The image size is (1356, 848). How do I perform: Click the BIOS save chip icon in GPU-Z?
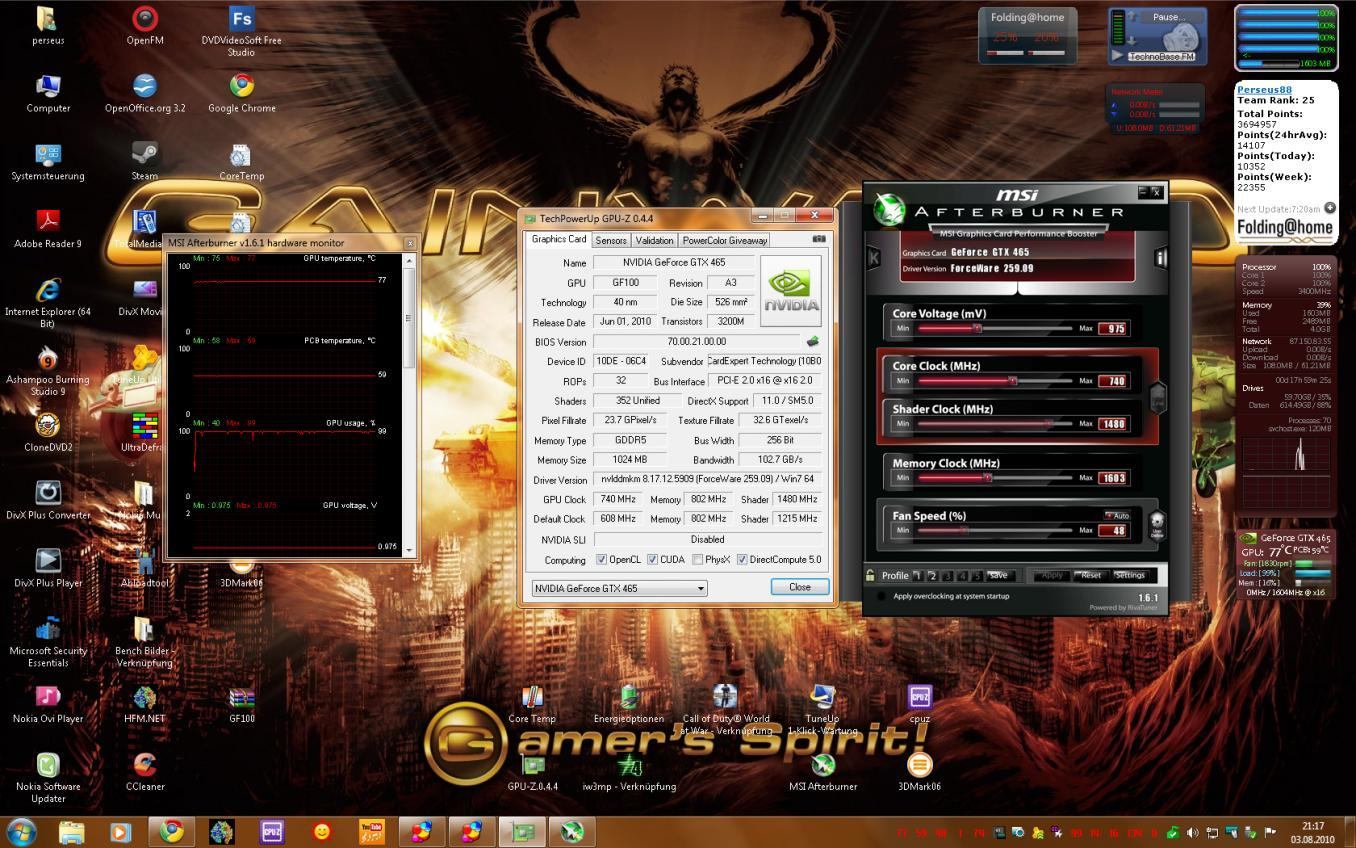tap(812, 342)
